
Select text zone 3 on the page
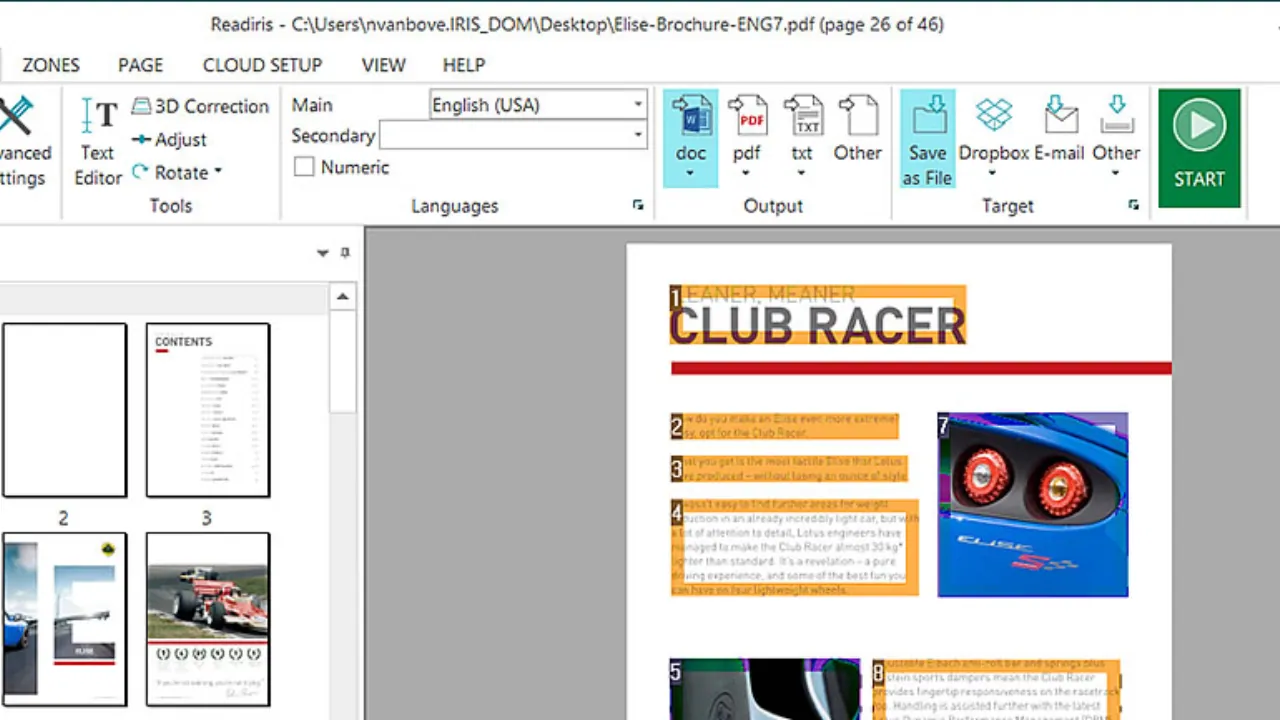[789, 469]
